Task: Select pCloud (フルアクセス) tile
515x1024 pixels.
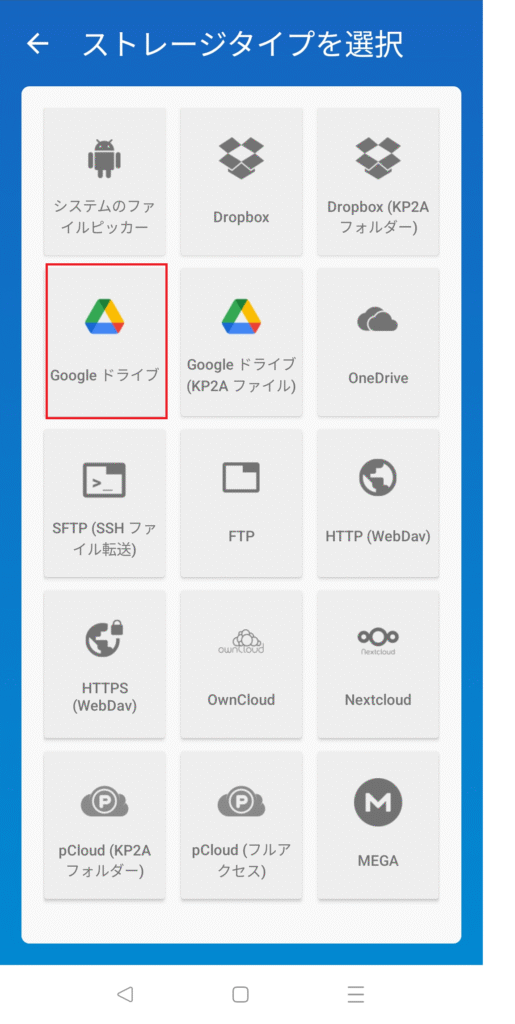Action: 241,825
